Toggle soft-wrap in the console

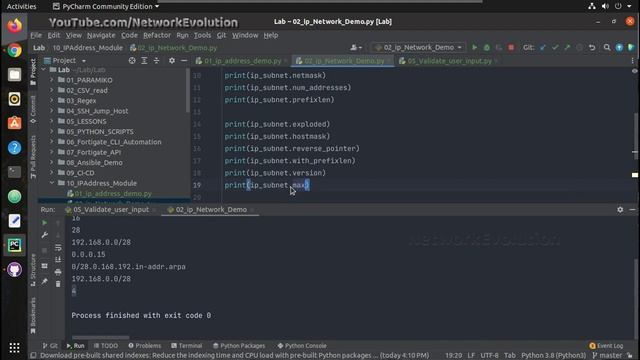(x=58, y=248)
